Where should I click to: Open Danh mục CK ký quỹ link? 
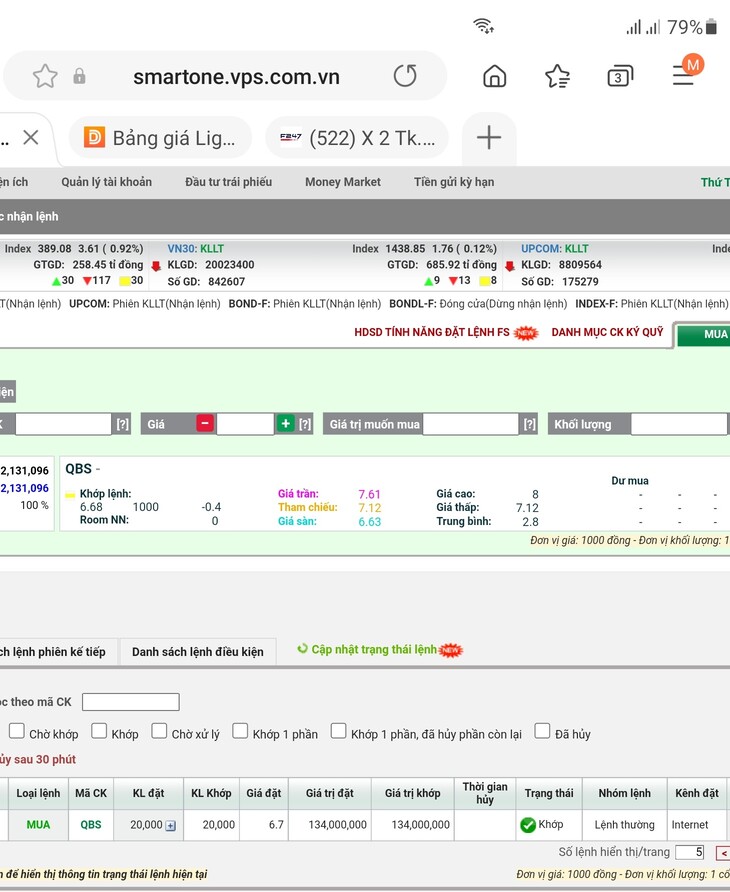(x=607, y=332)
